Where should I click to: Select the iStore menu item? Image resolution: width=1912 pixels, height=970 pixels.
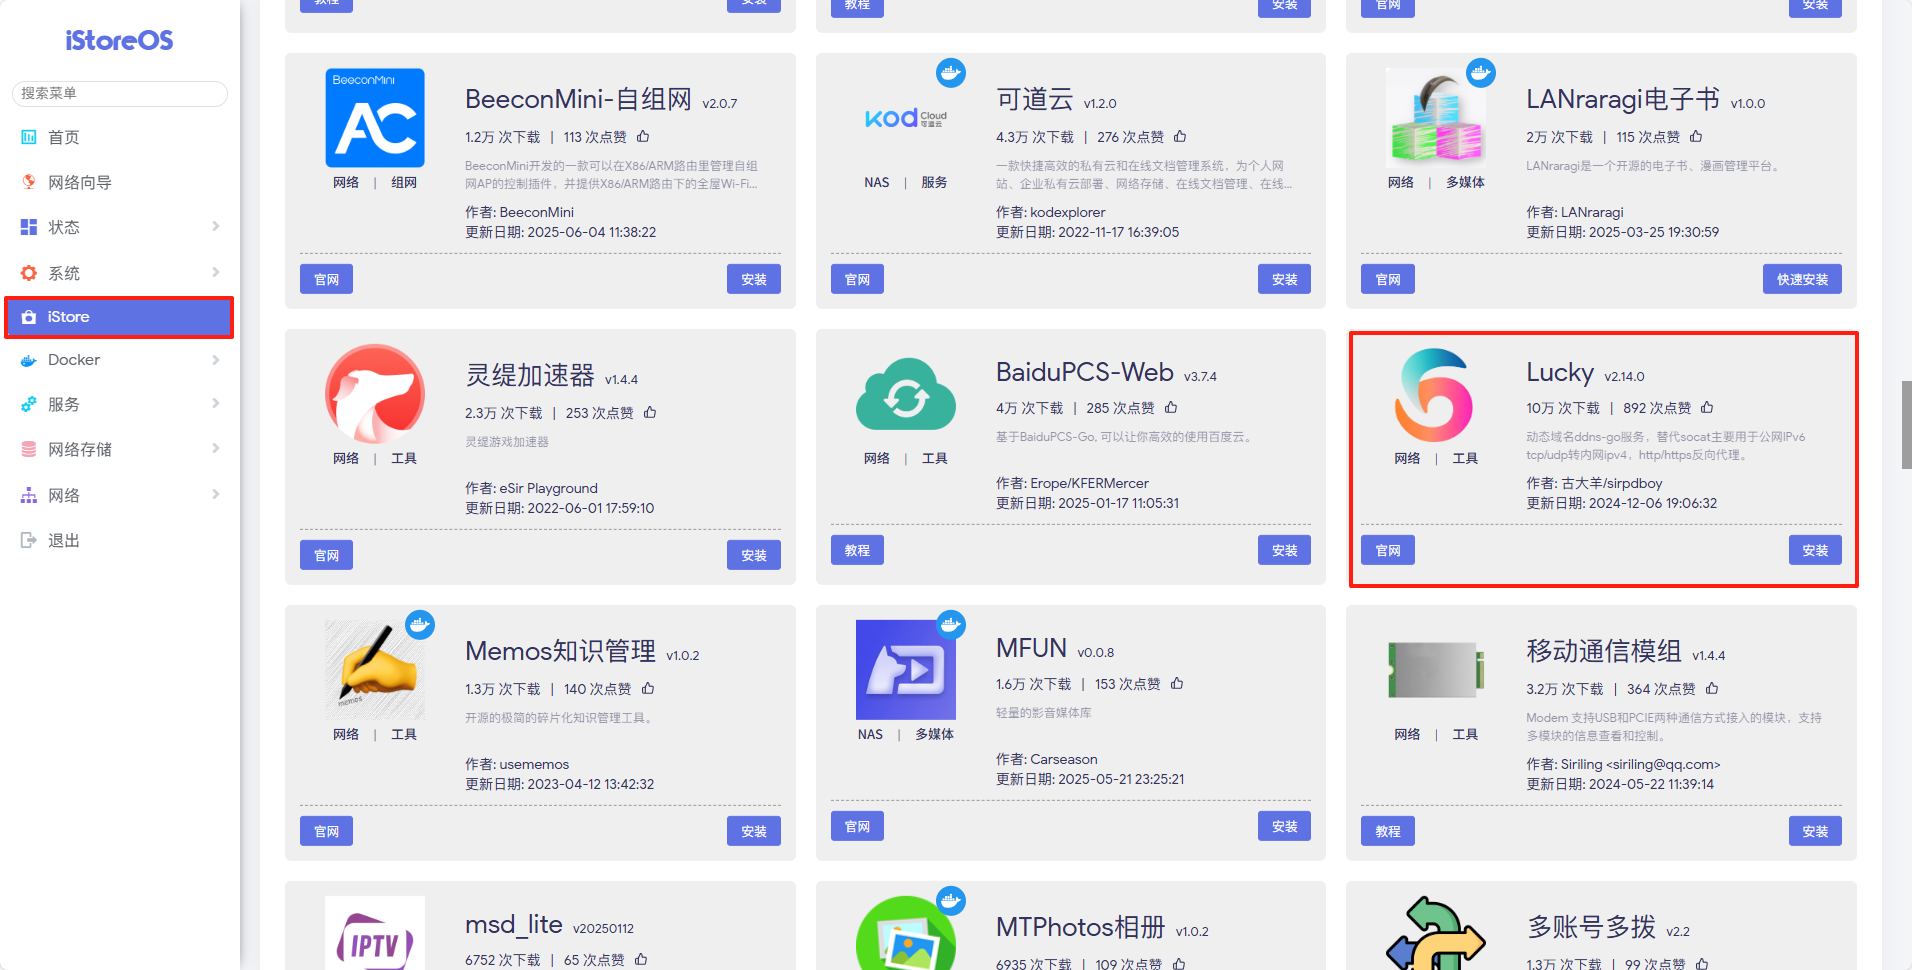pyautogui.click(x=119, y=317)
